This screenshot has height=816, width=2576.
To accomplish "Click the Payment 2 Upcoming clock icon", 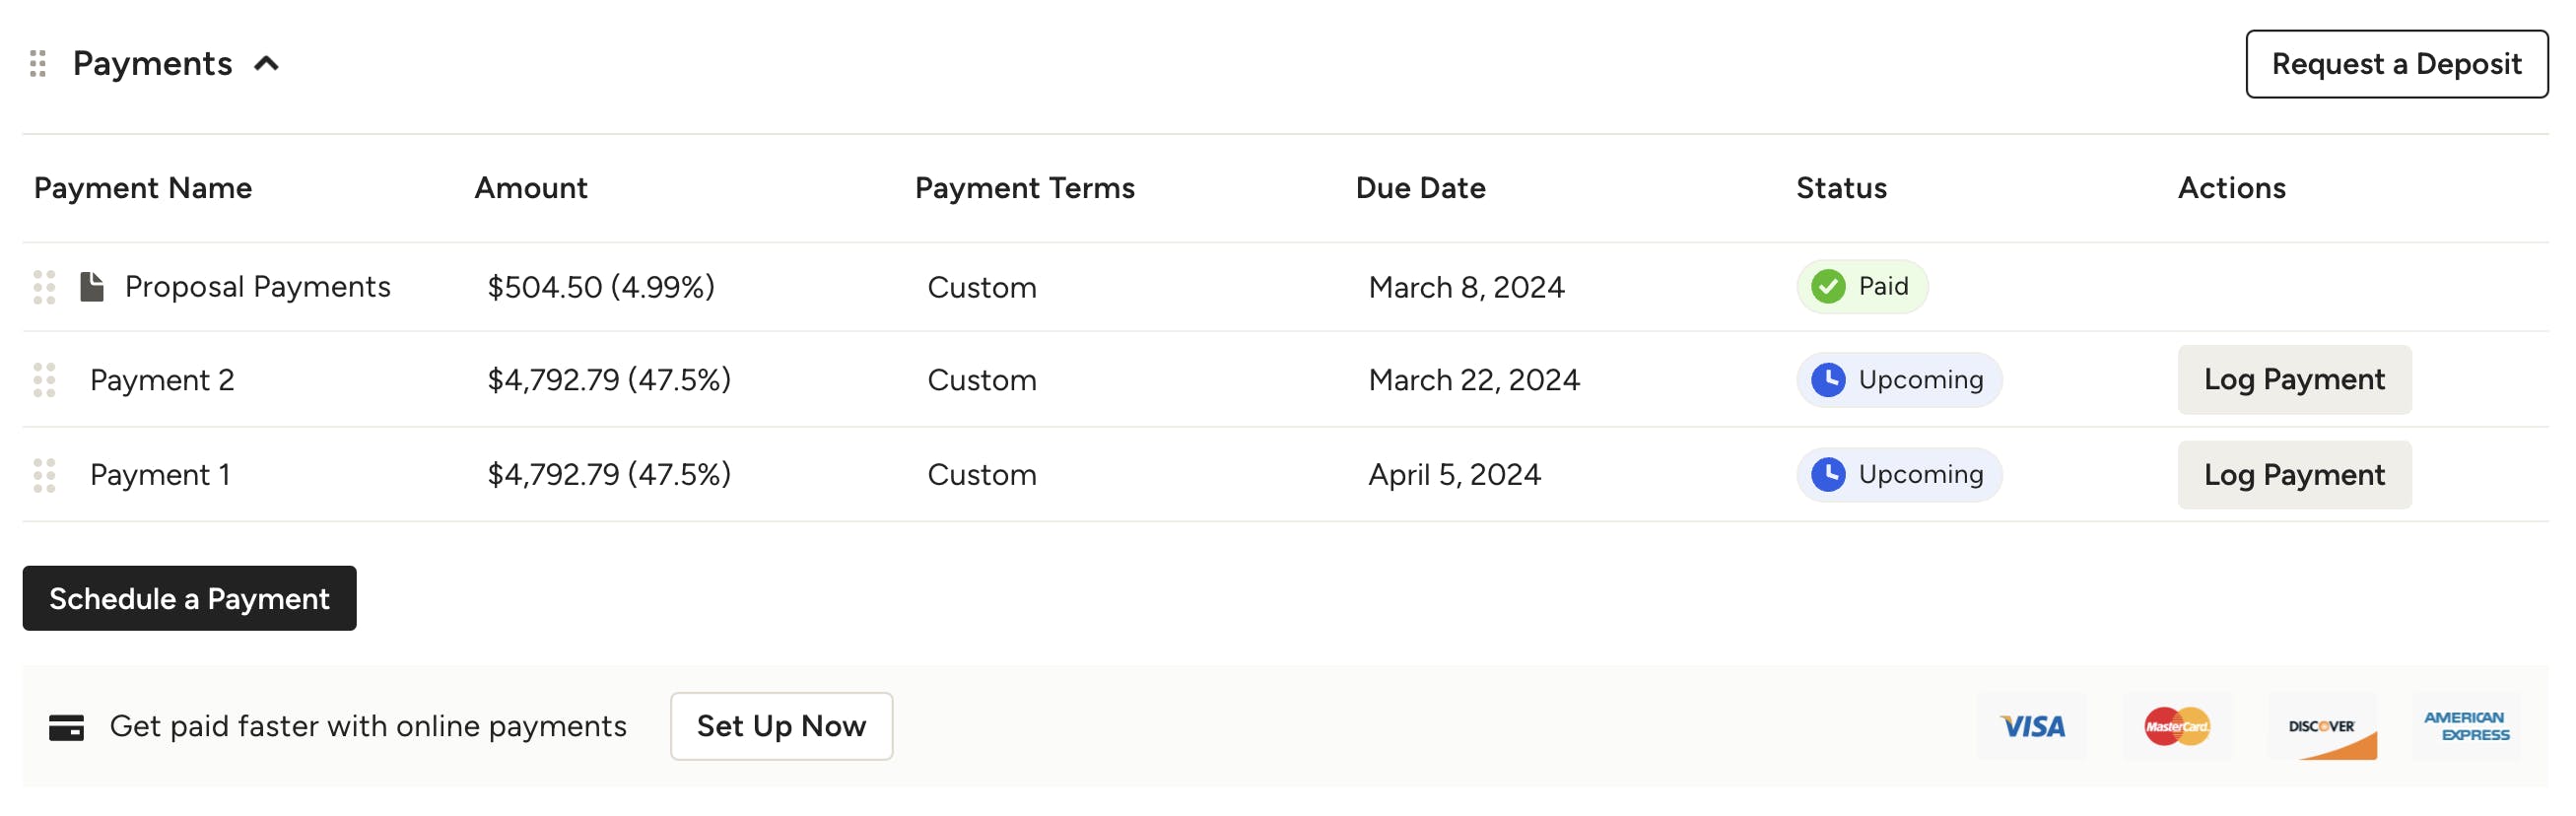I will pyautogui.click(x=1827, y=380).
